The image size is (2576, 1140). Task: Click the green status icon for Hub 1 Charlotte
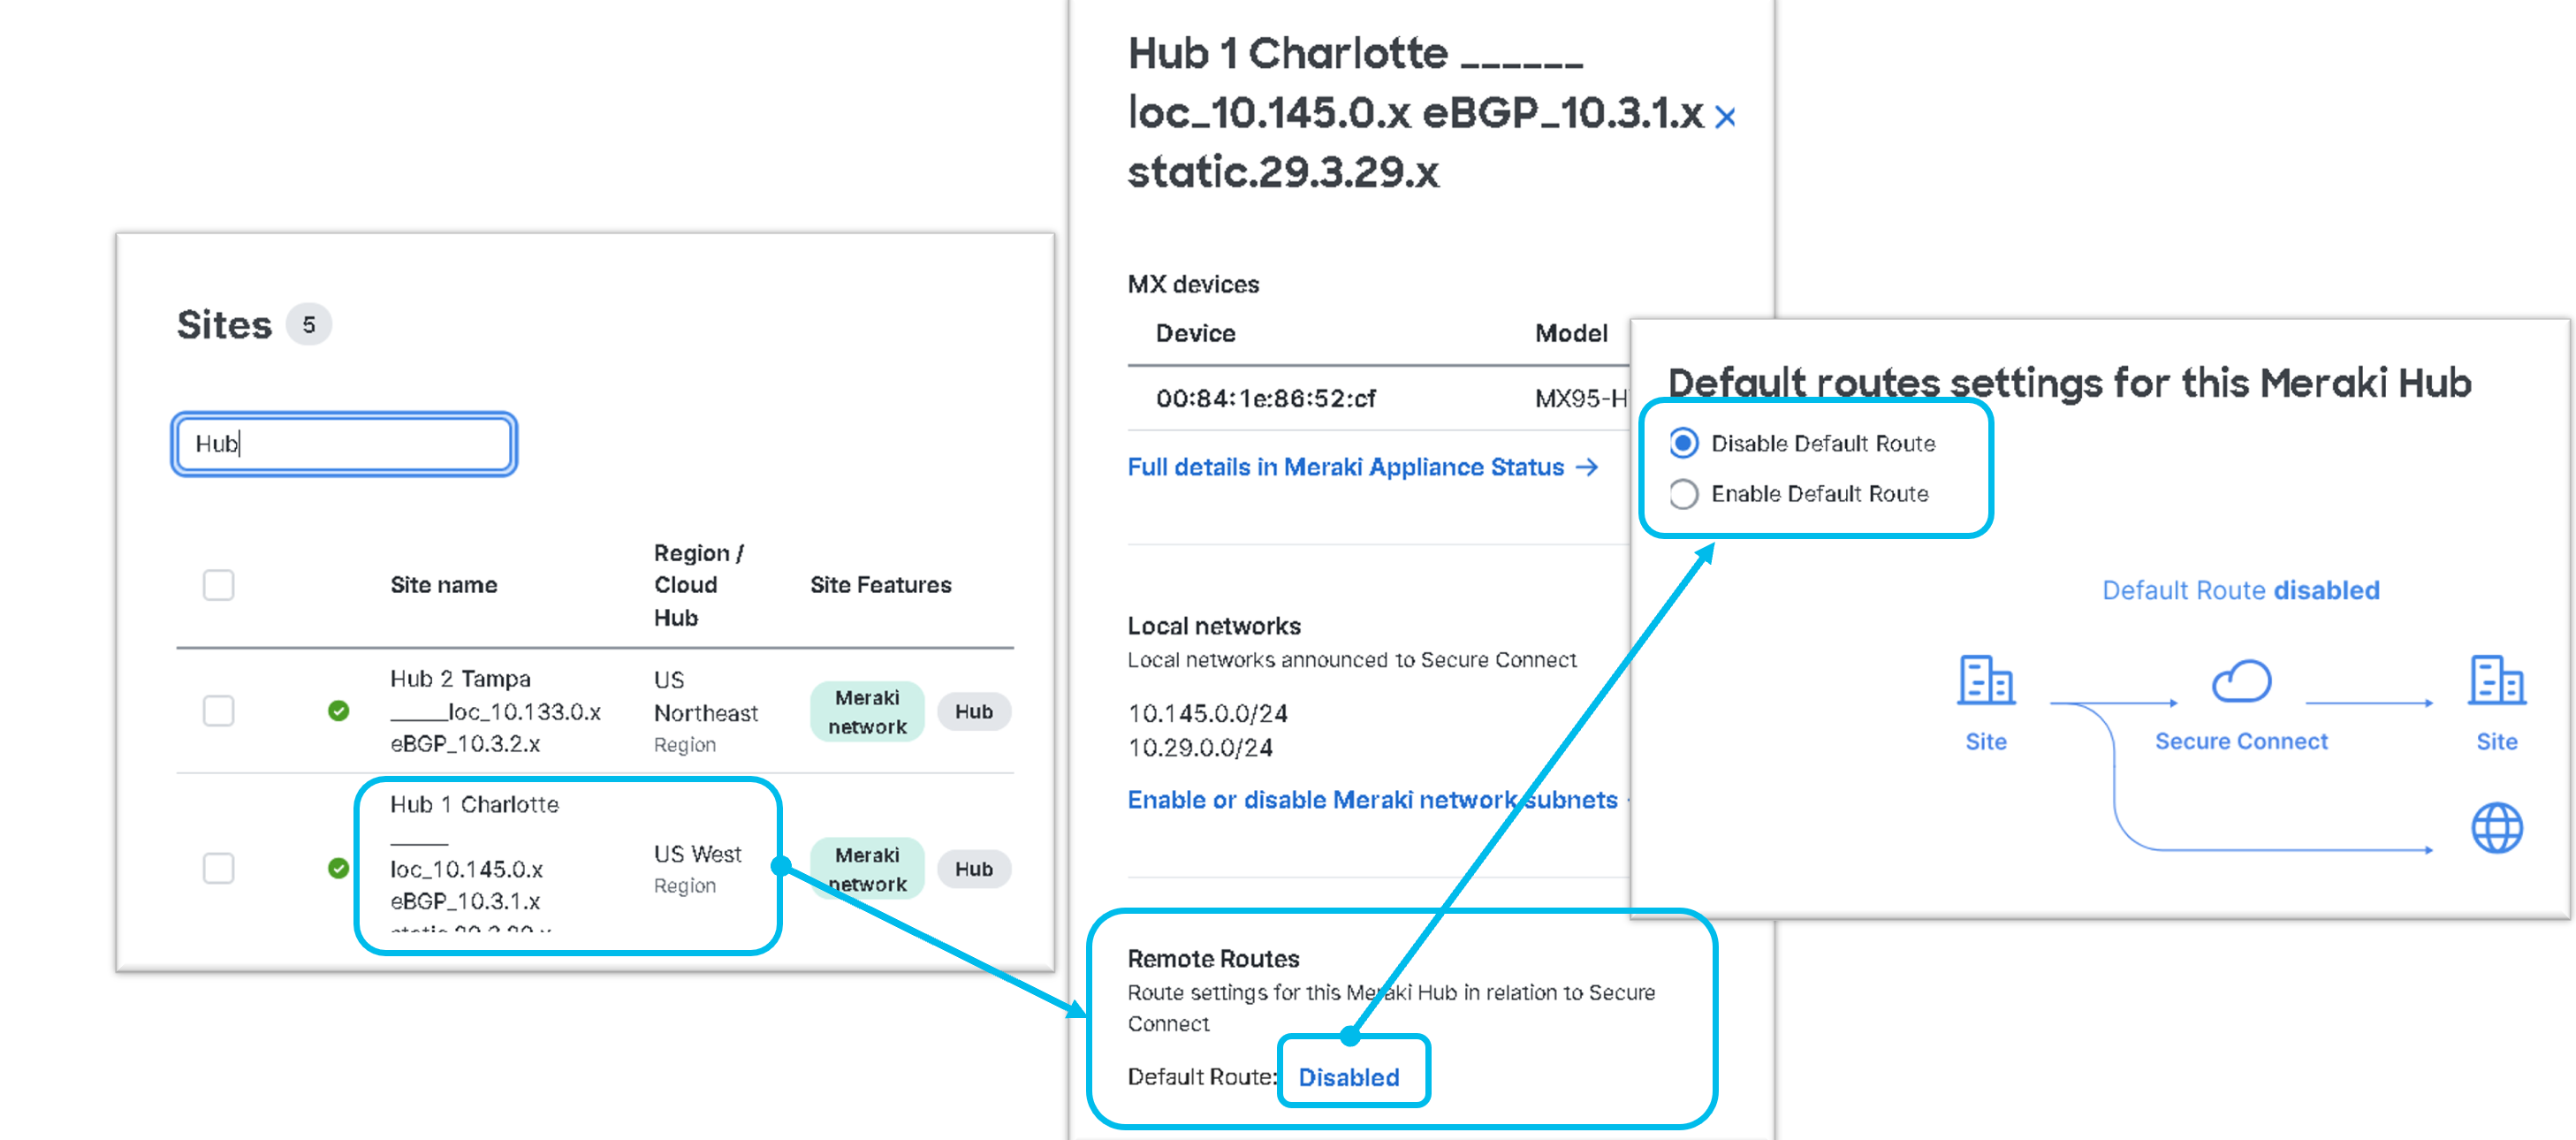point(338,868)
